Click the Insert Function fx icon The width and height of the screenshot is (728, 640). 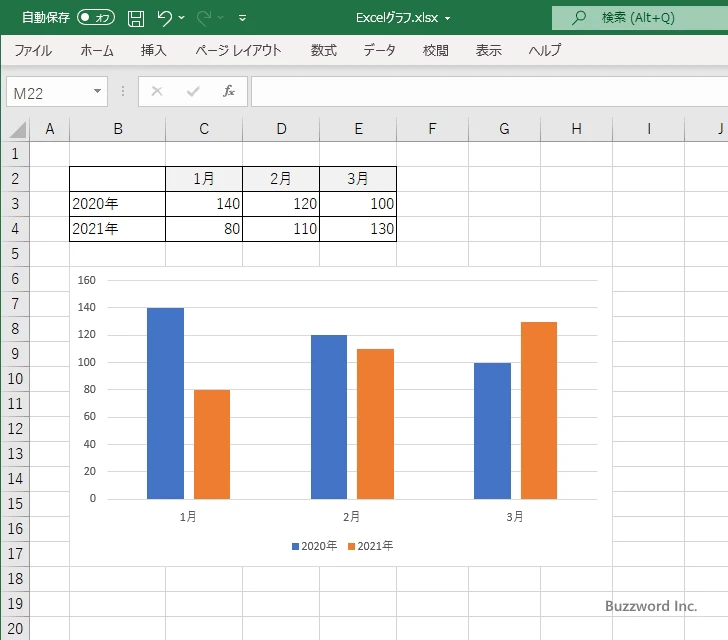point(229,91)
